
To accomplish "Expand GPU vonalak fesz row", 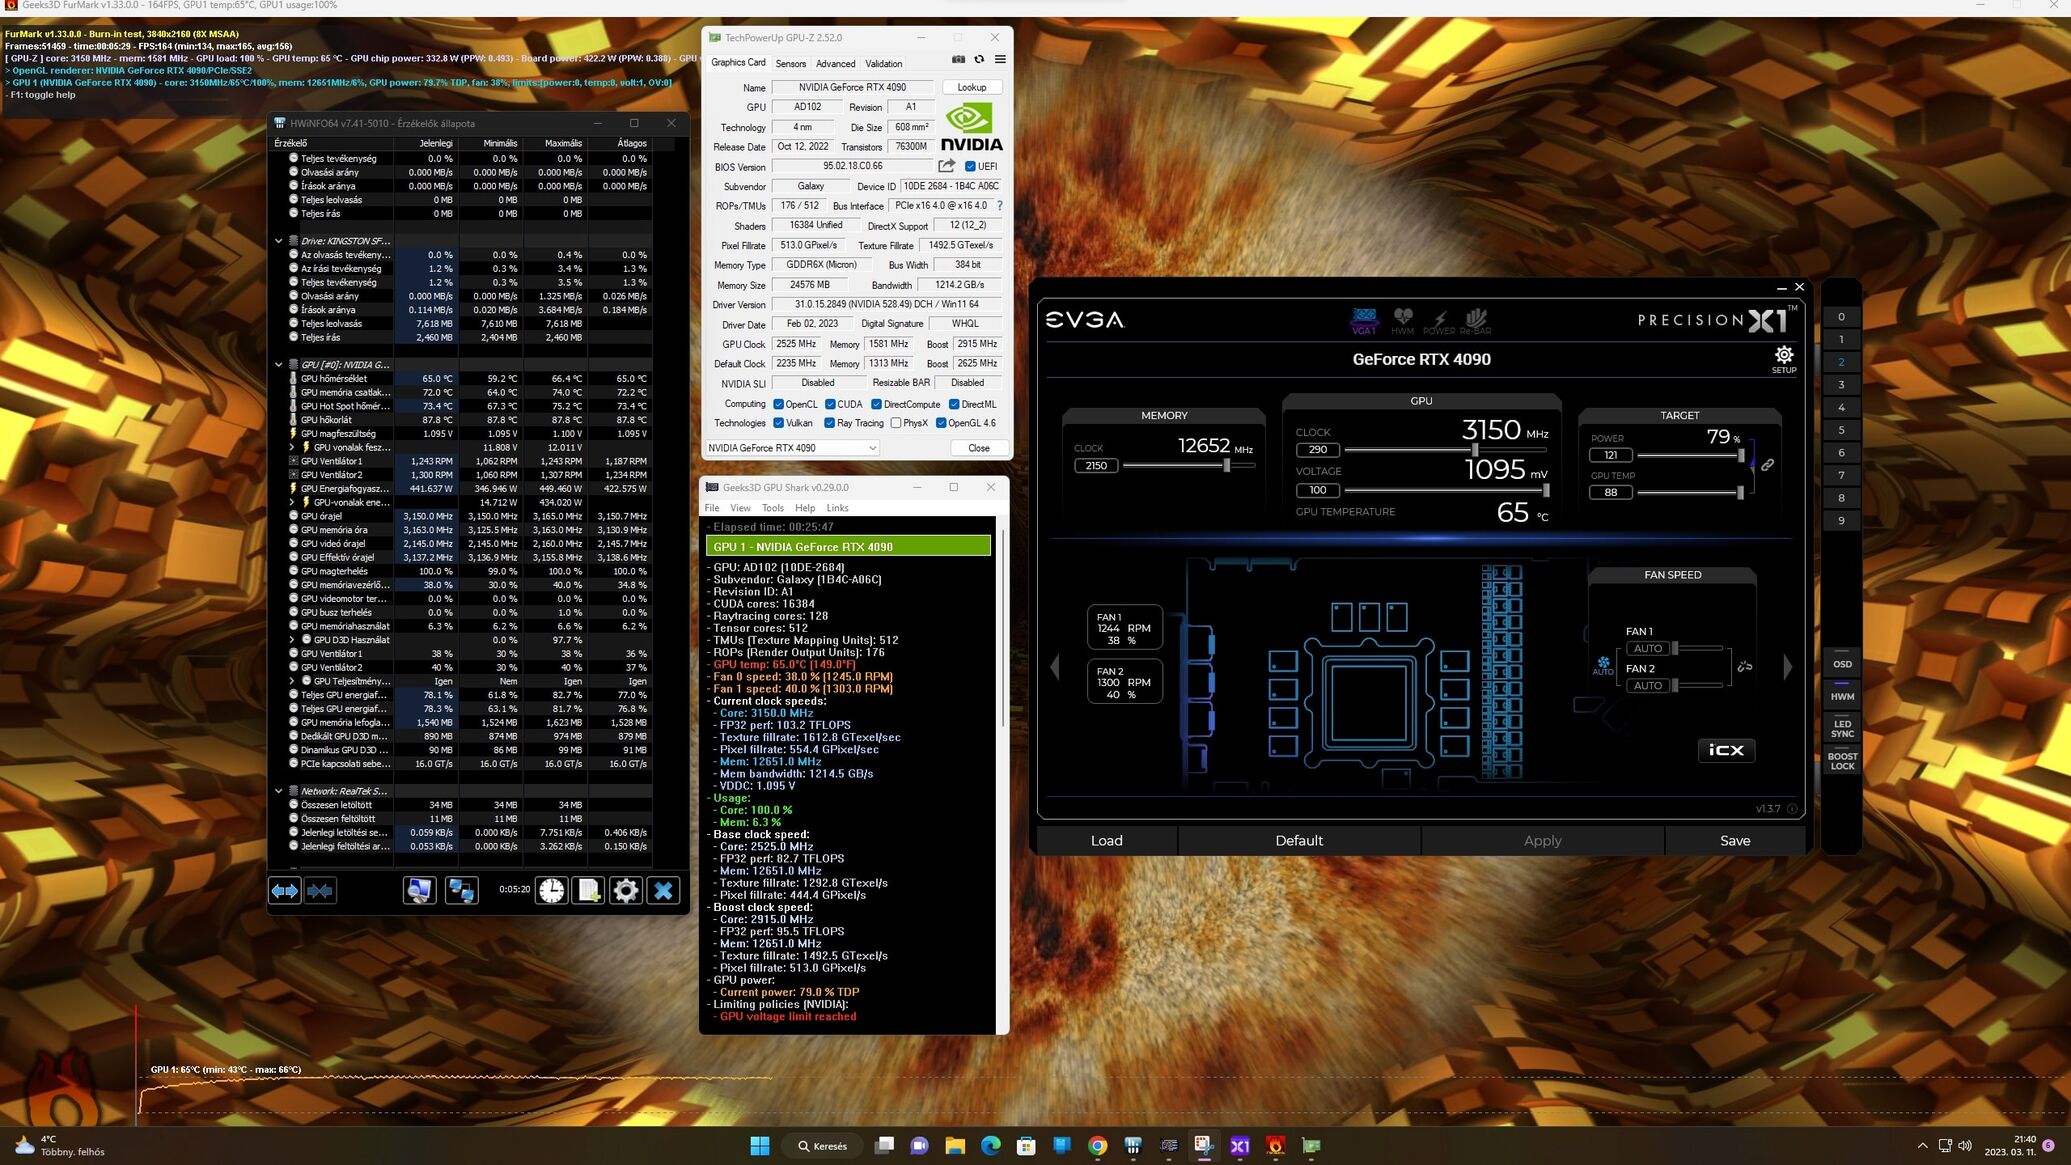I will 292,447.
